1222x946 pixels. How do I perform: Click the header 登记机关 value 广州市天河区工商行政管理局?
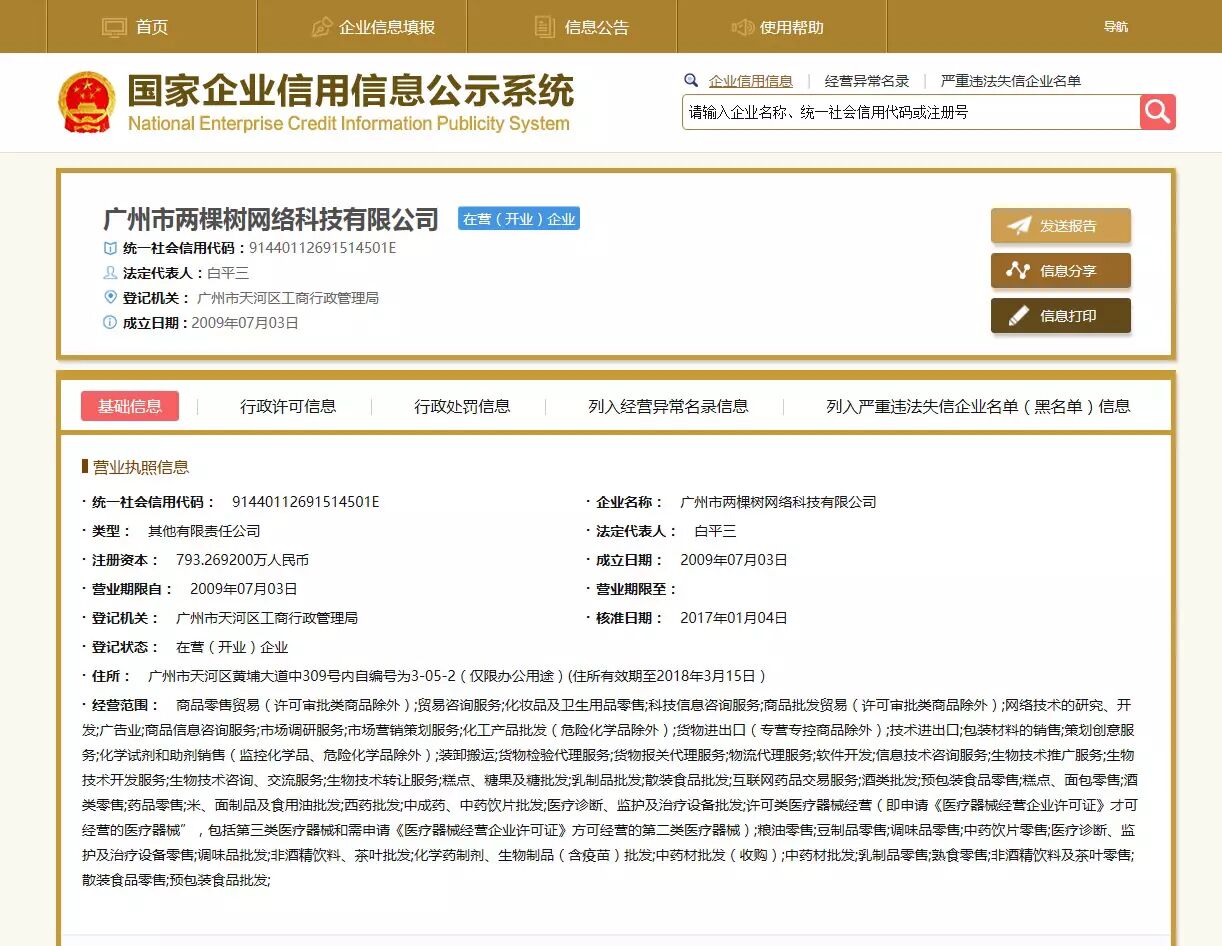tap(288, 298)
